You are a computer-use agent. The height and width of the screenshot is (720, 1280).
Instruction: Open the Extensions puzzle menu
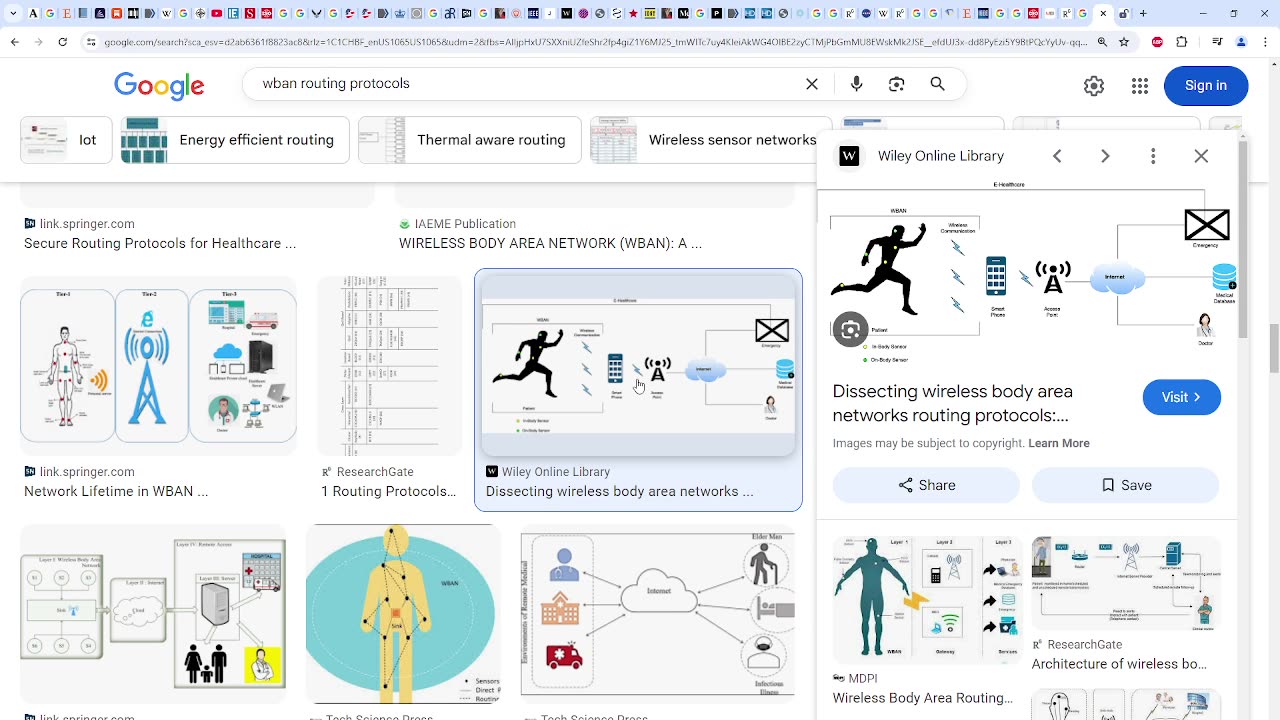(1182, 42)
